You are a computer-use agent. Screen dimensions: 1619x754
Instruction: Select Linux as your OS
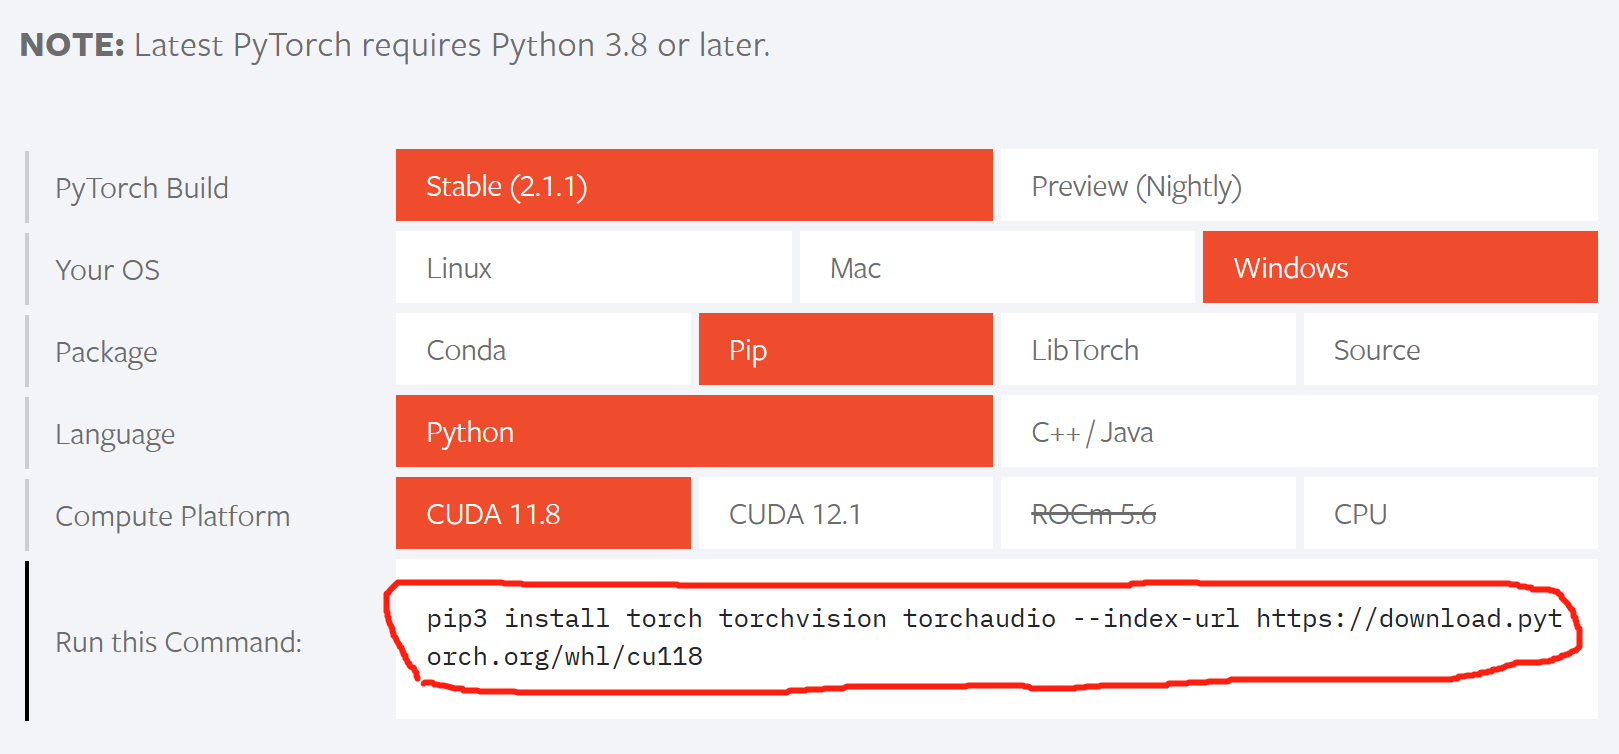click(x=592, y=267)
